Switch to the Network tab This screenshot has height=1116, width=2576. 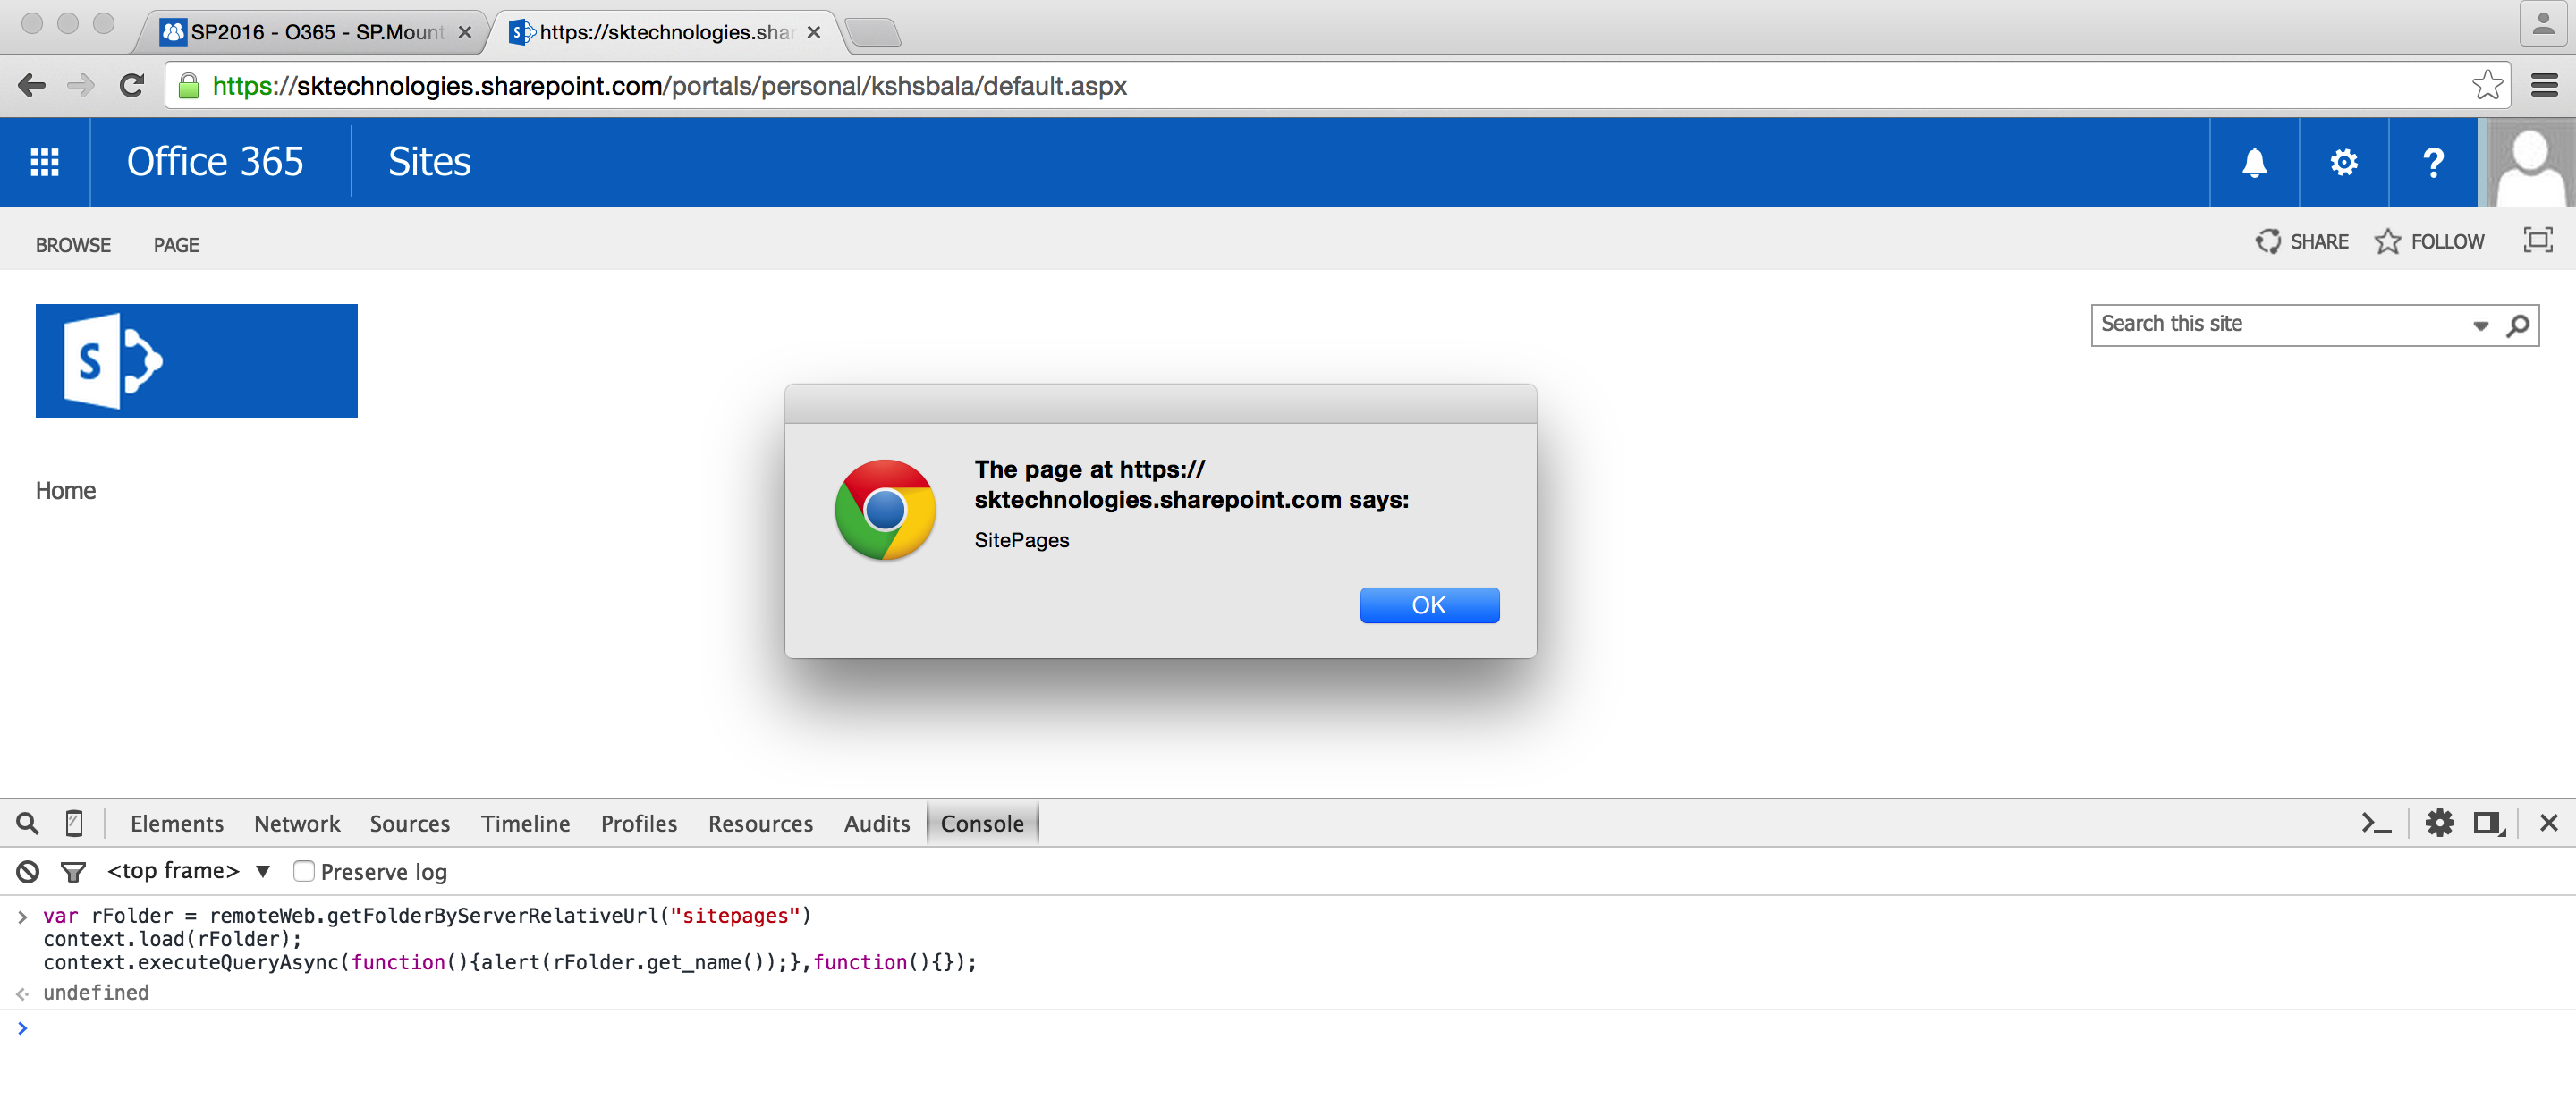297,823
